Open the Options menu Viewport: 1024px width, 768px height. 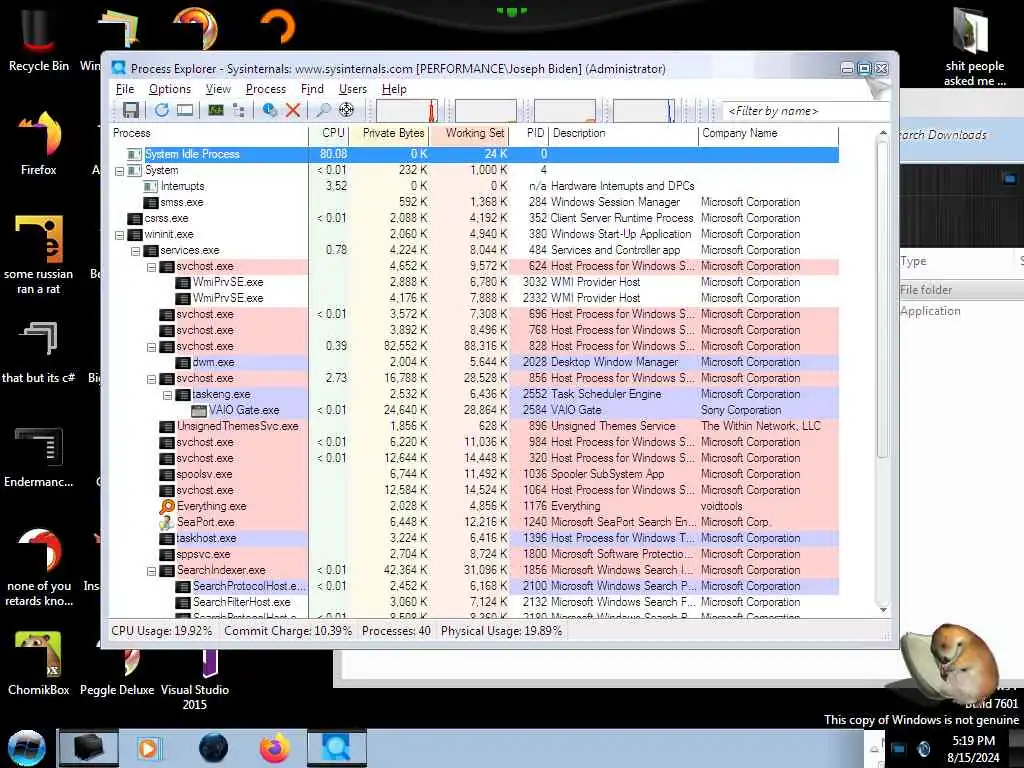(x=170, y=89)
